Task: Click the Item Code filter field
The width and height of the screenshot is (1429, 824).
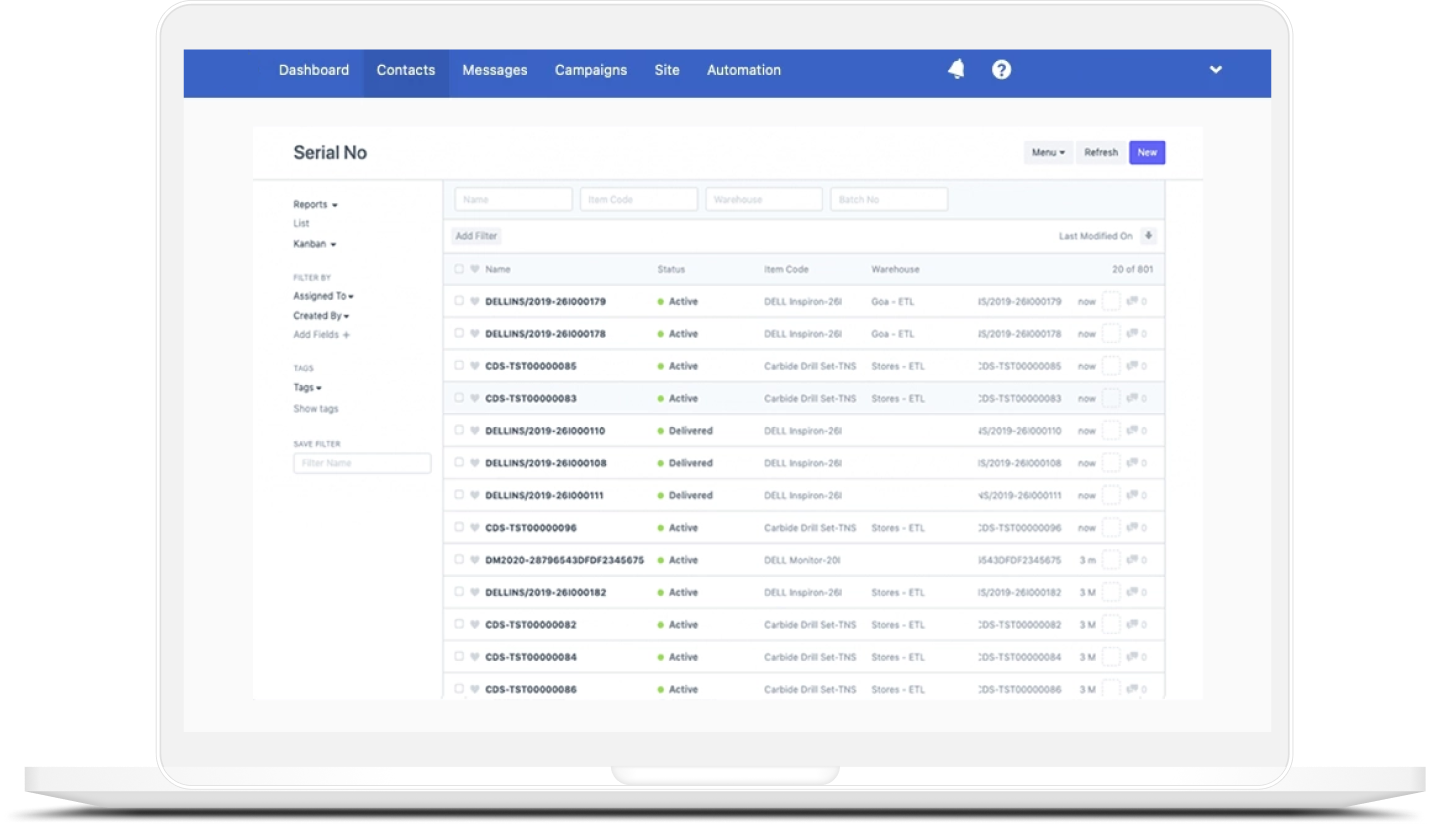Action: tap(638, 199)
